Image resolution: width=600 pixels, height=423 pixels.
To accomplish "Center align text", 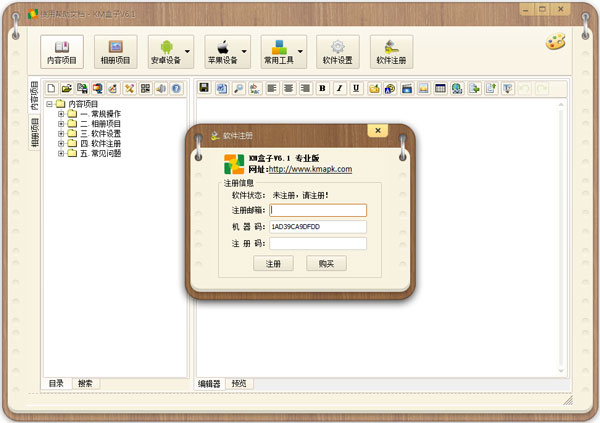I will 289,88.
